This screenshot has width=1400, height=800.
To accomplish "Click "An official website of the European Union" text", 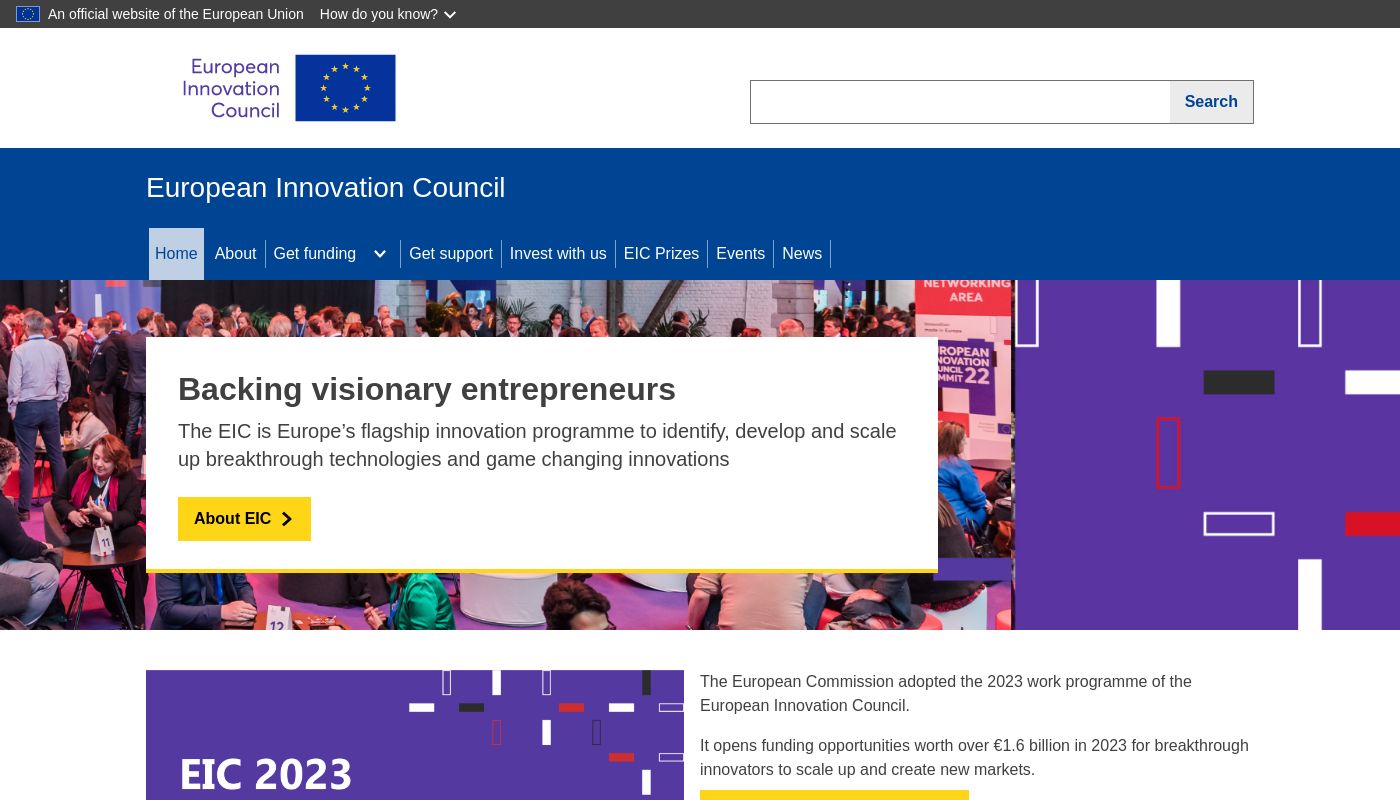I will 175,14.
